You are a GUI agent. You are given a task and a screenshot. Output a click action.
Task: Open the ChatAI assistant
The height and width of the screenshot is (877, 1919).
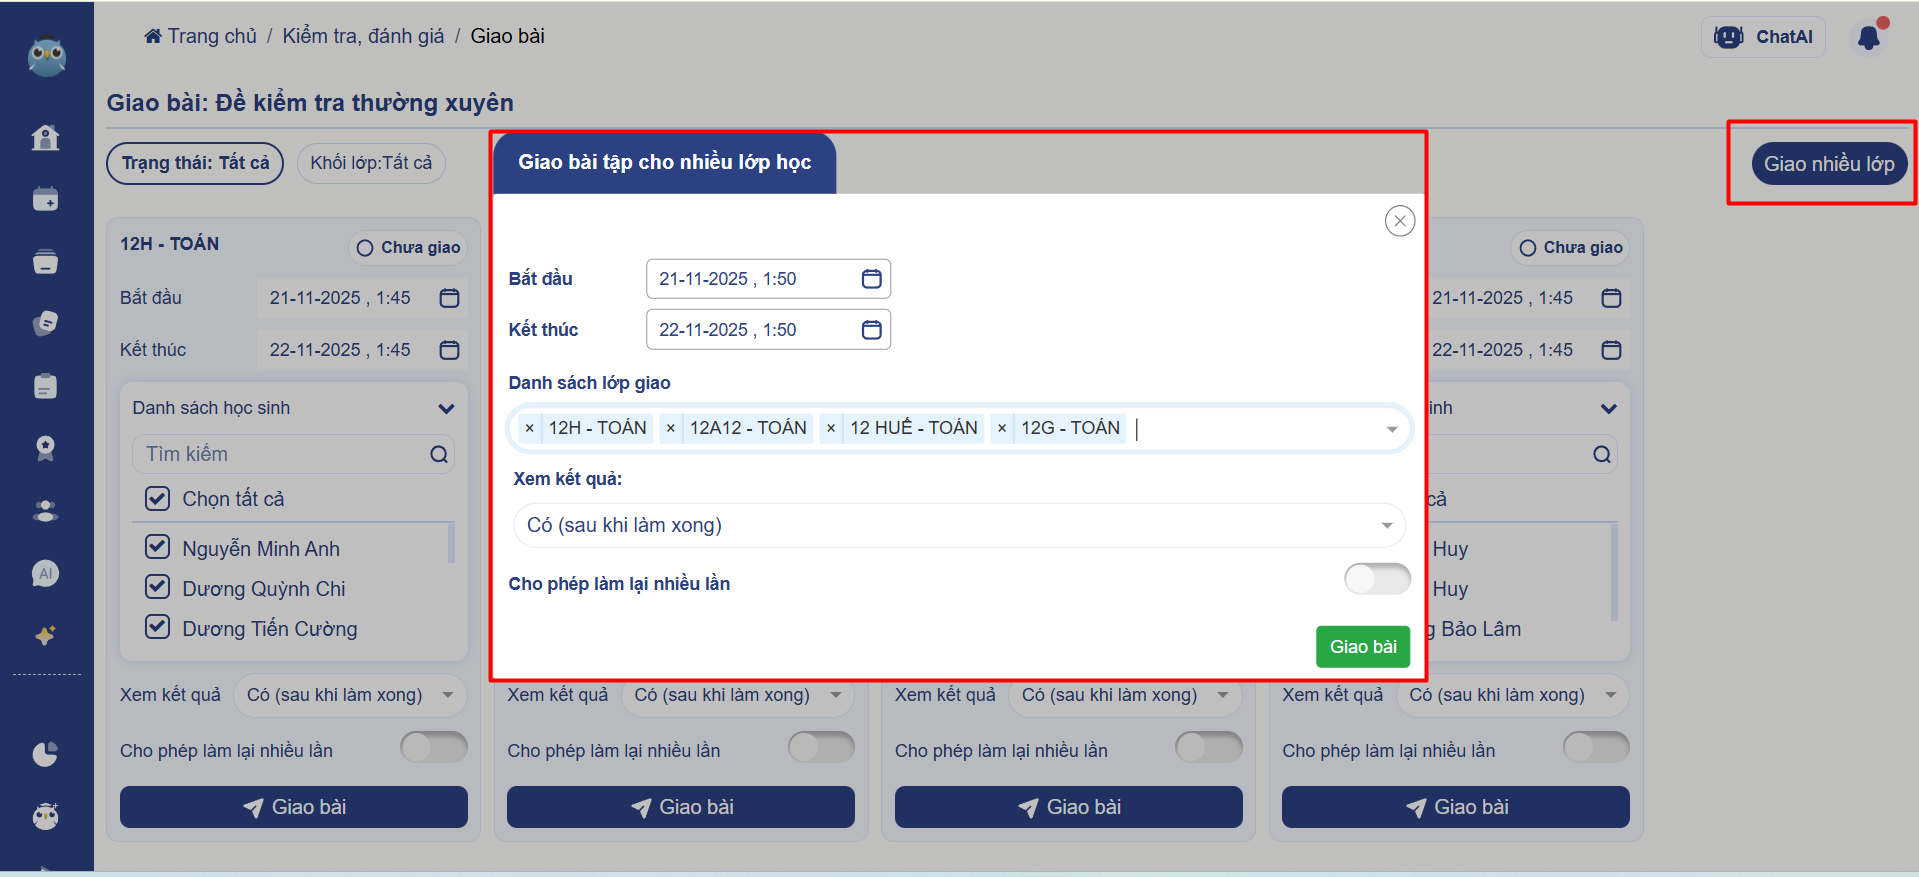click(1763, 37)
